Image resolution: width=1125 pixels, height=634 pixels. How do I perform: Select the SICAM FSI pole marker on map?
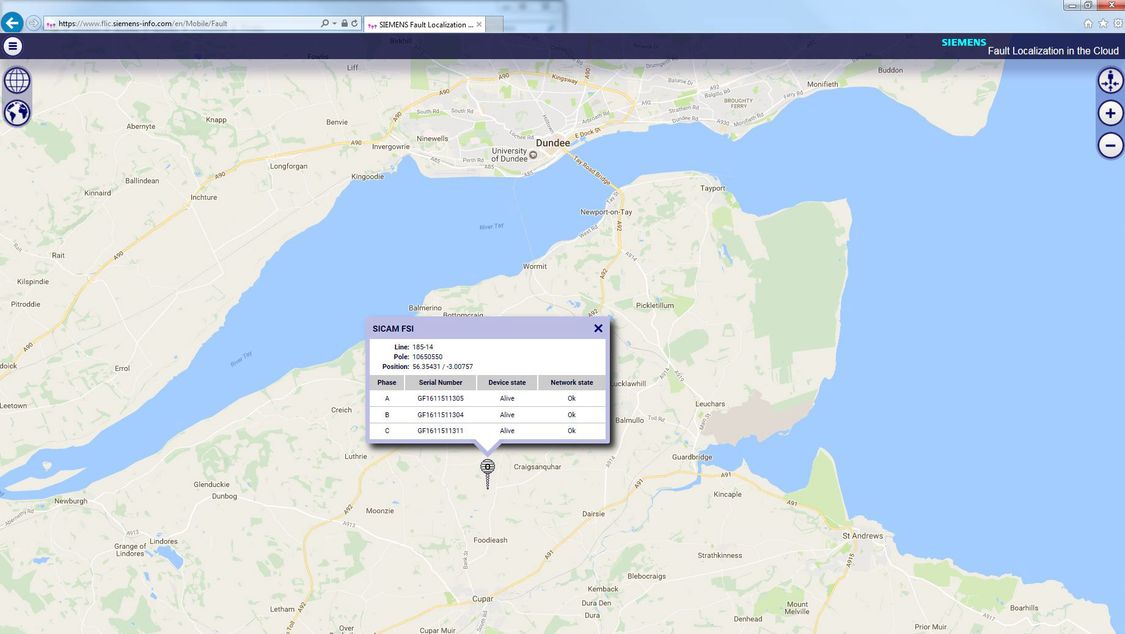(488, 473)
